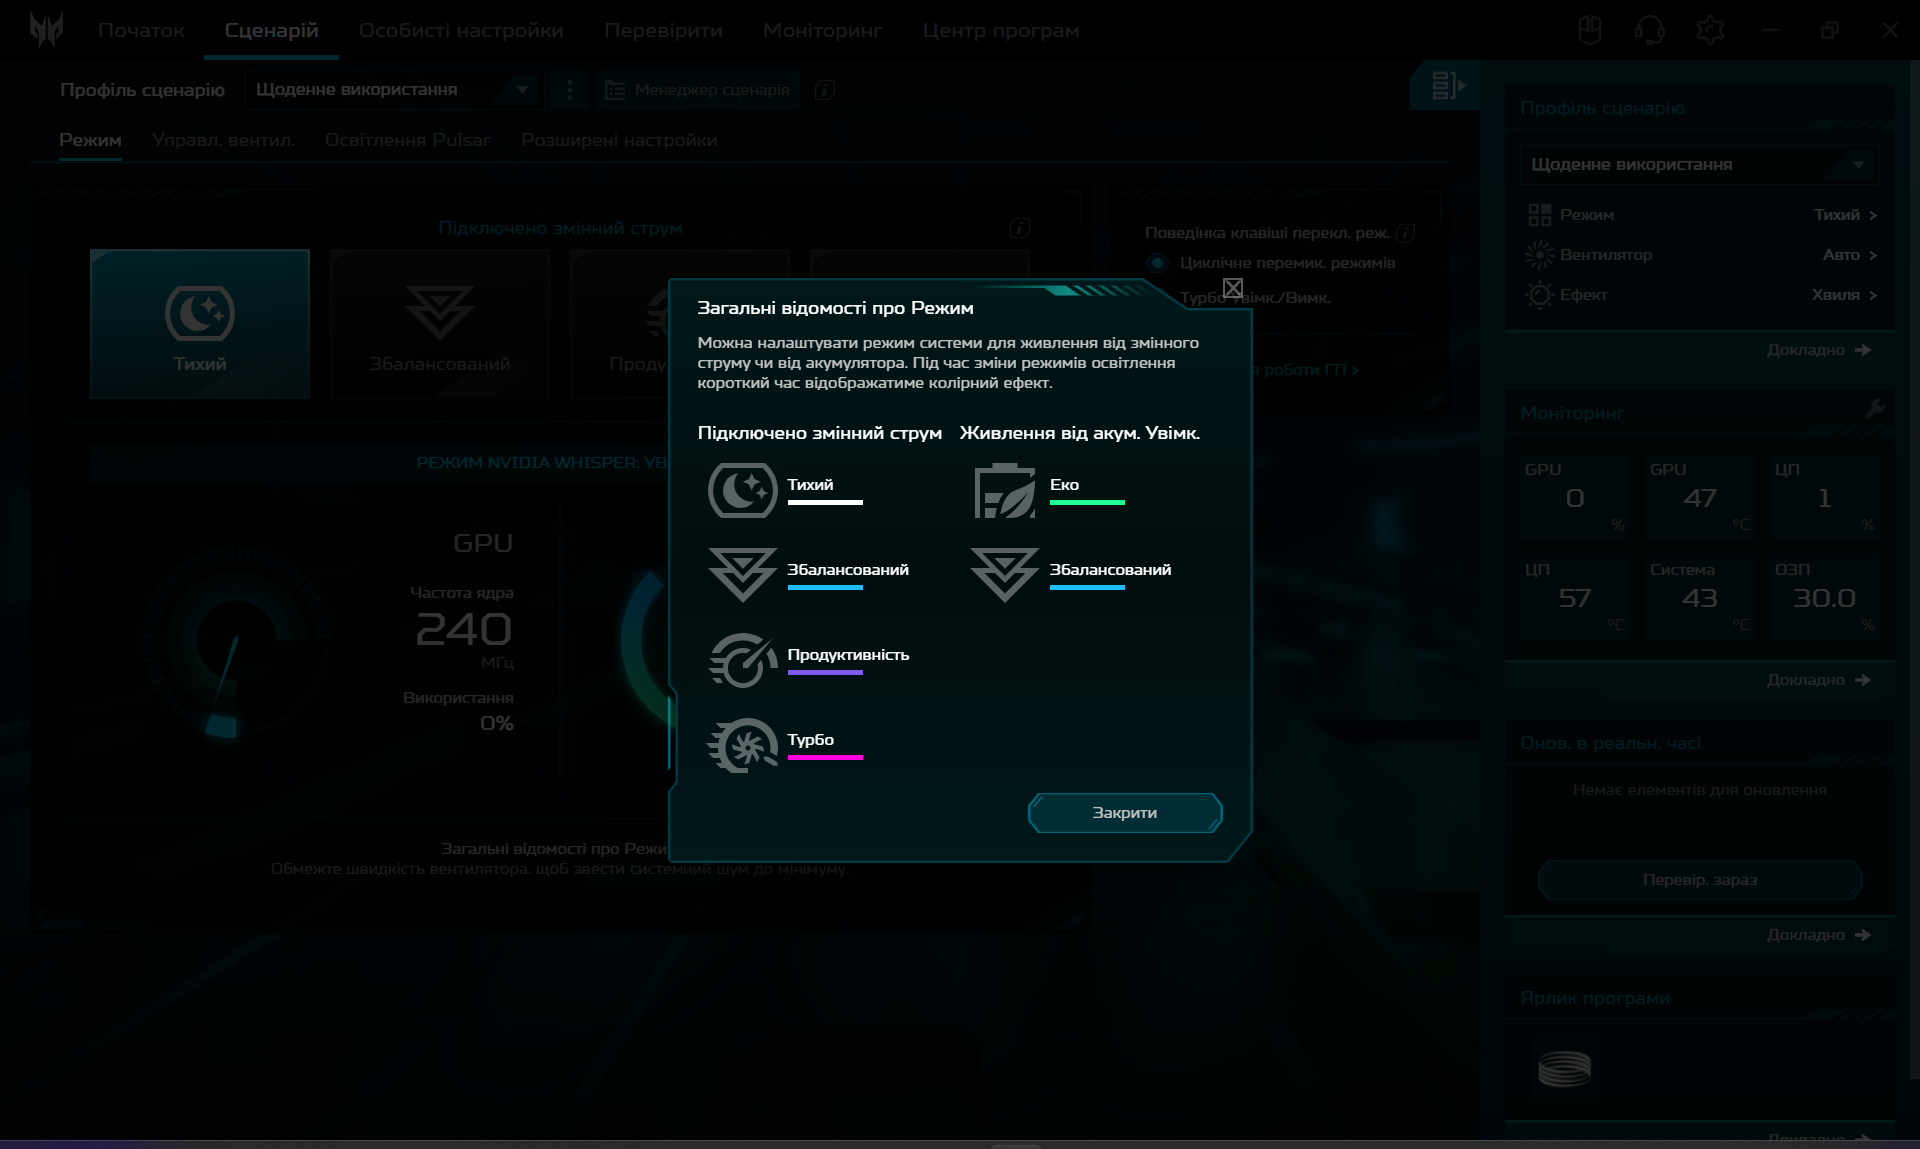This screenshot has width=1920, height=1149.
Task: Close dialog with the X button
Action: (1232, 289)
